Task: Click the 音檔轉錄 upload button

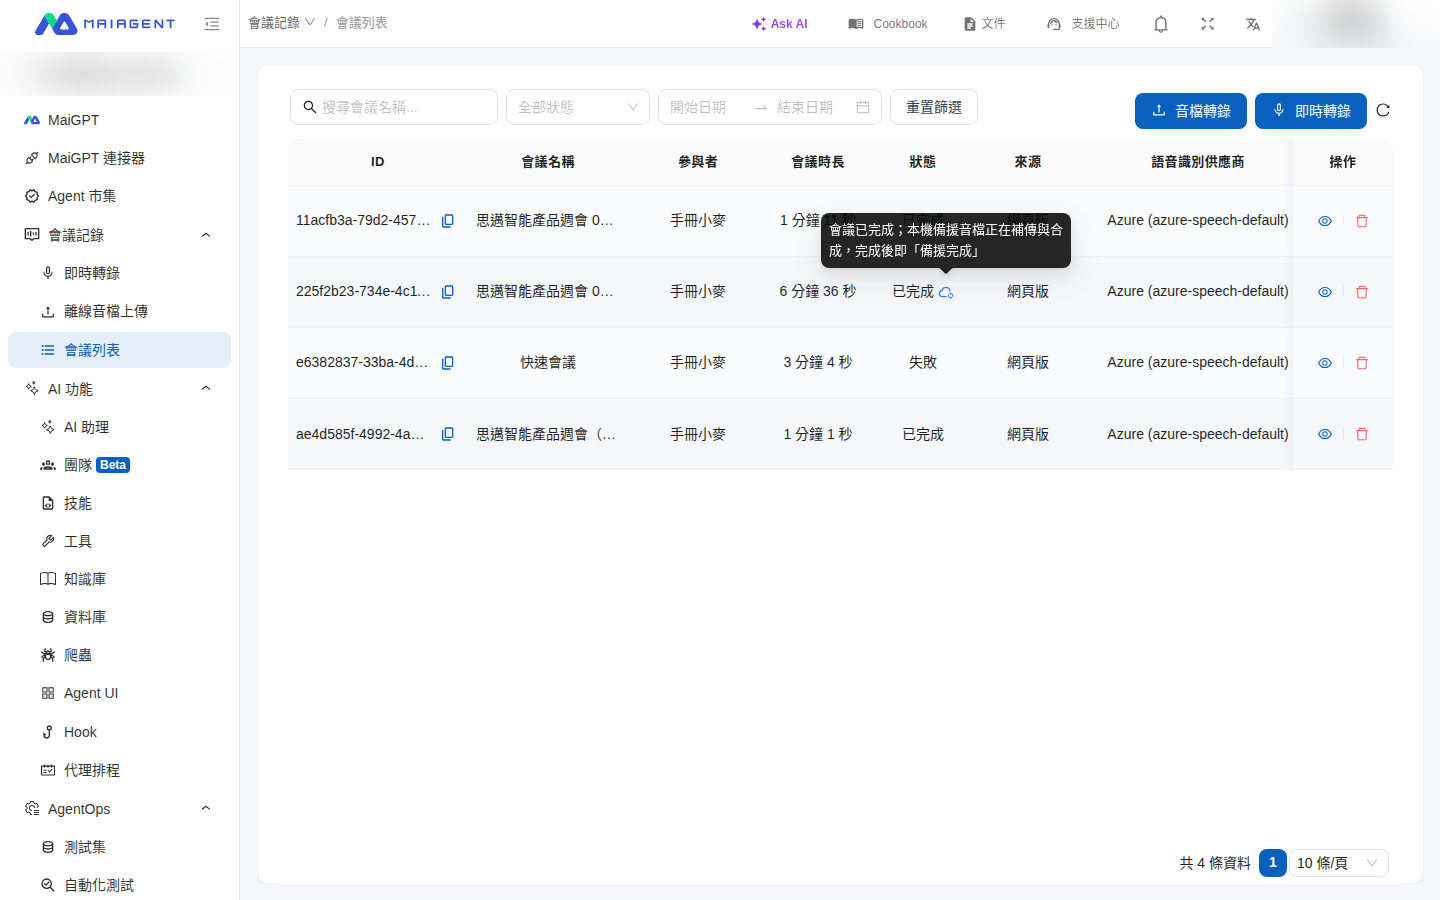Action: [1191, 111]
